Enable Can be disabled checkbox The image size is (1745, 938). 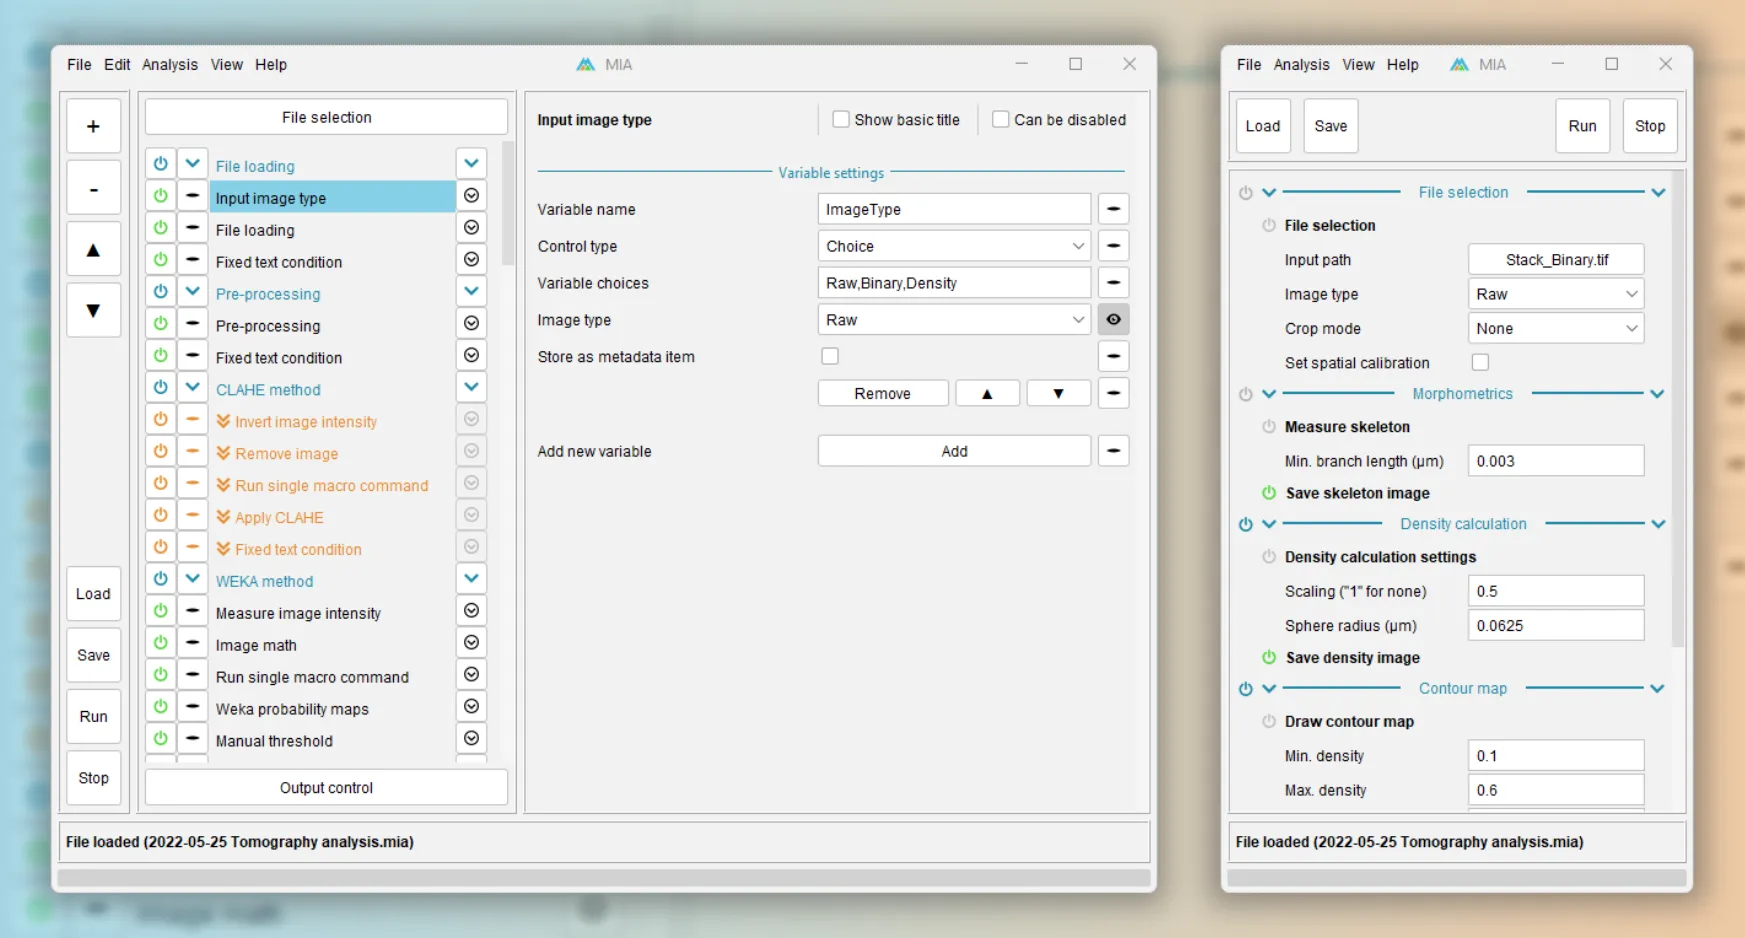click(x=1000, y=119)
